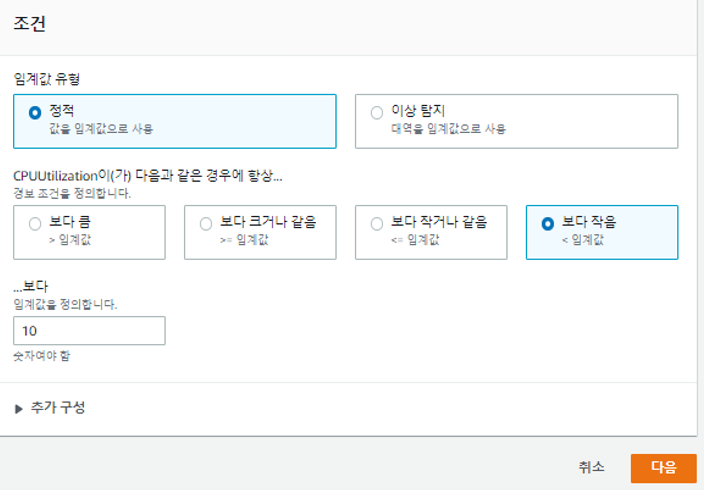This screenshot has height=490, width=704.
Task: Click the ...보다 label
Action: click(x=31, y=286)
